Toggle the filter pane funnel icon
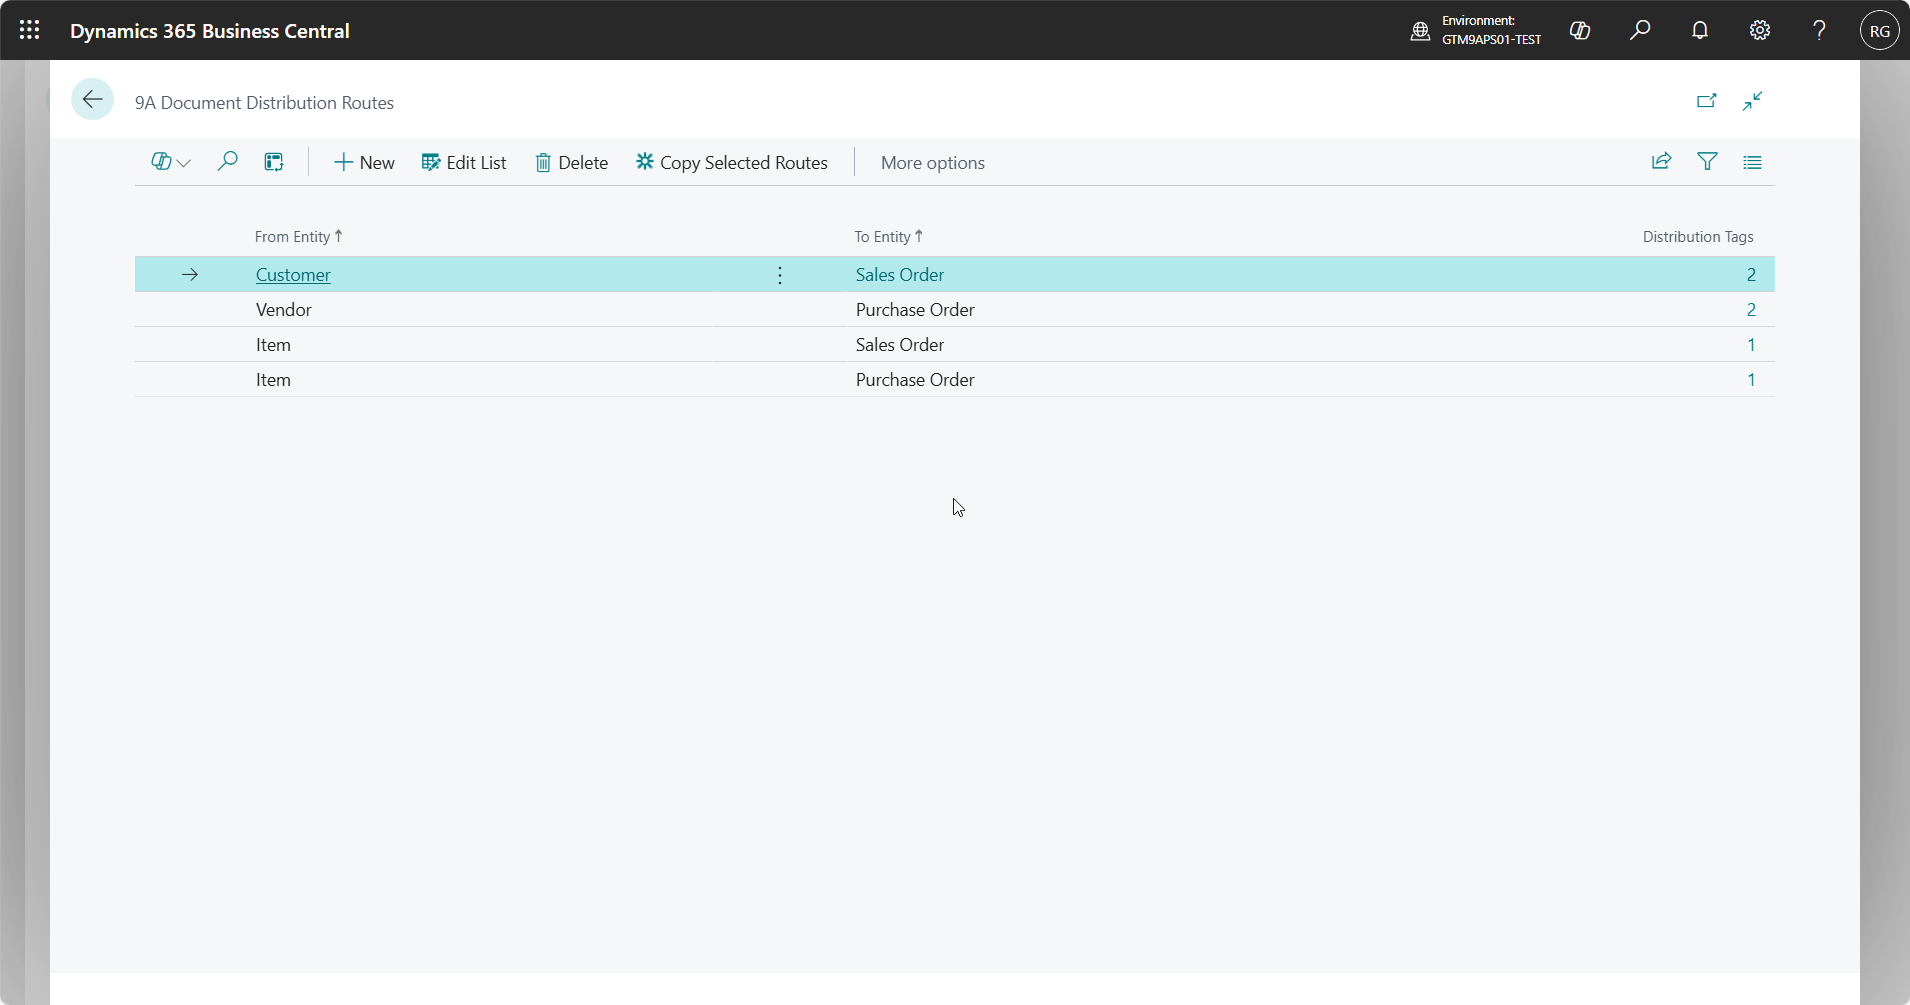The width and height of the screenshot is (1910, 1005). coord(1707,162)
